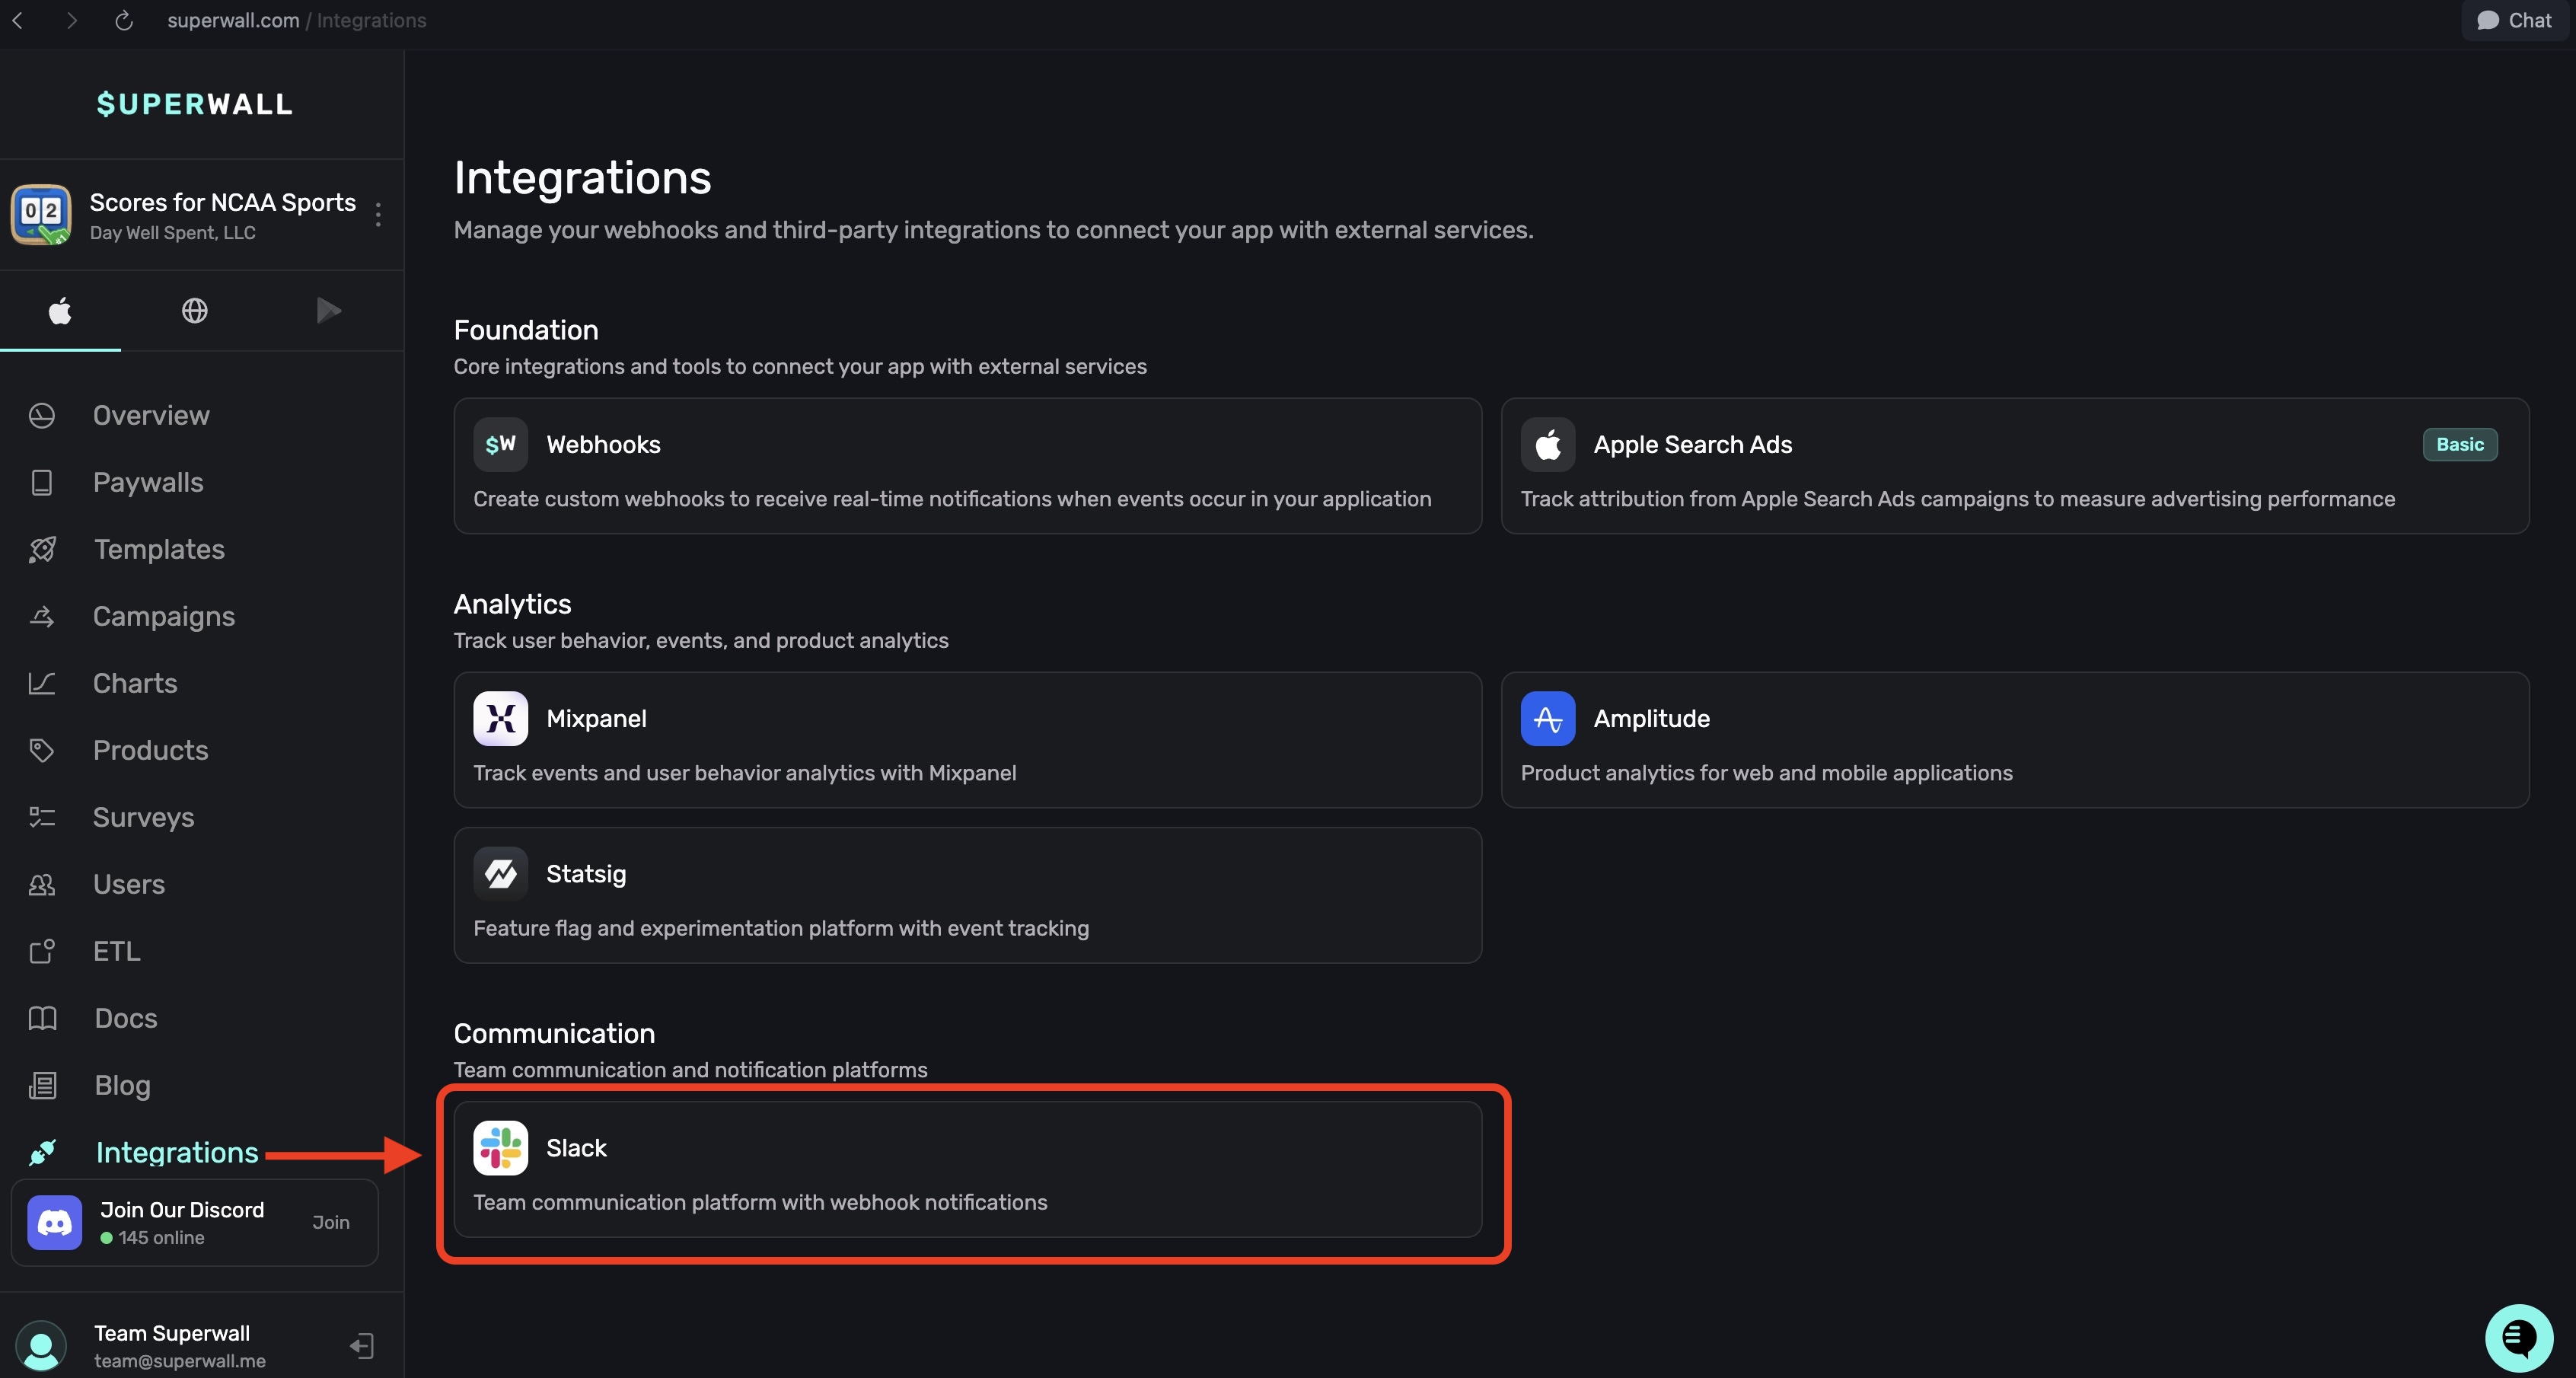Open Overview in the sidebar
This screenshot has height=1378, width=2576.
click(151, 415)
